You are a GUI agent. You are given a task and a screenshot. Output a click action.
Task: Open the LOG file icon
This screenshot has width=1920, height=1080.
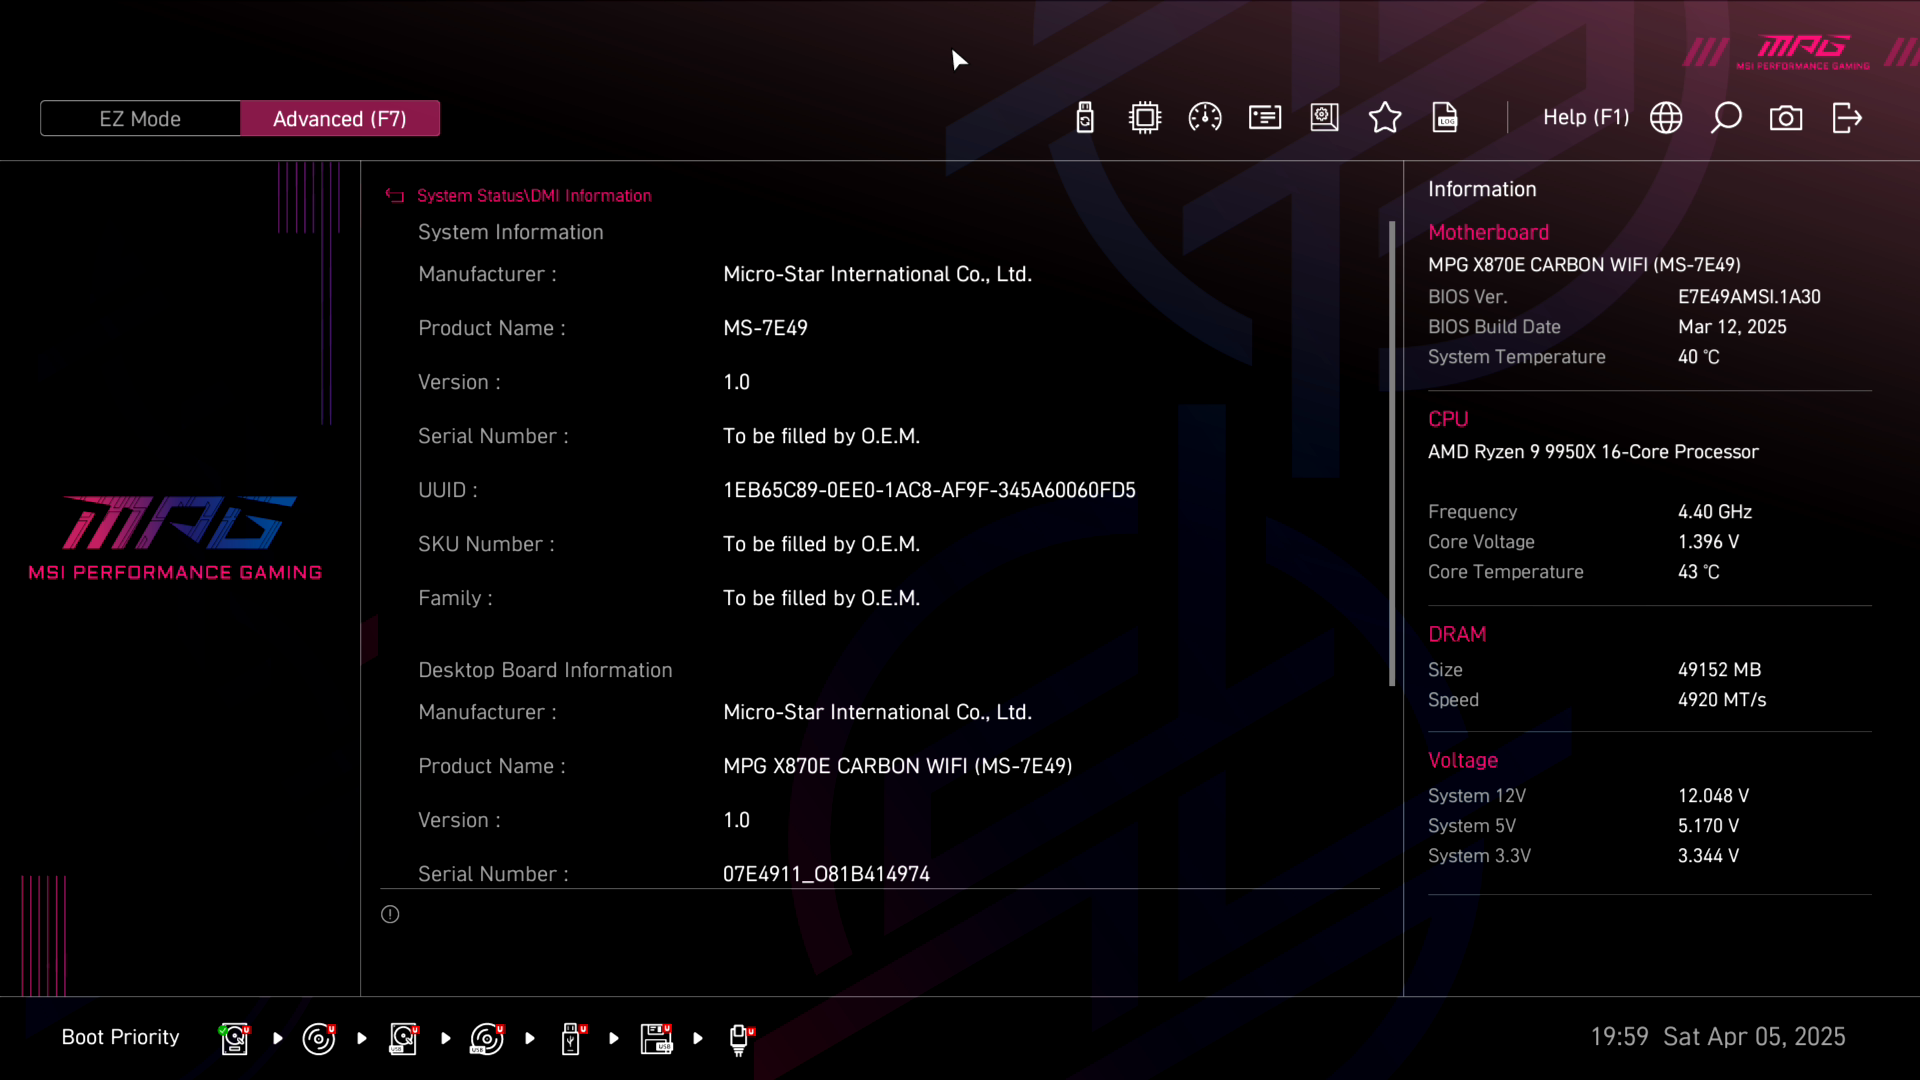pos(1445,118)
